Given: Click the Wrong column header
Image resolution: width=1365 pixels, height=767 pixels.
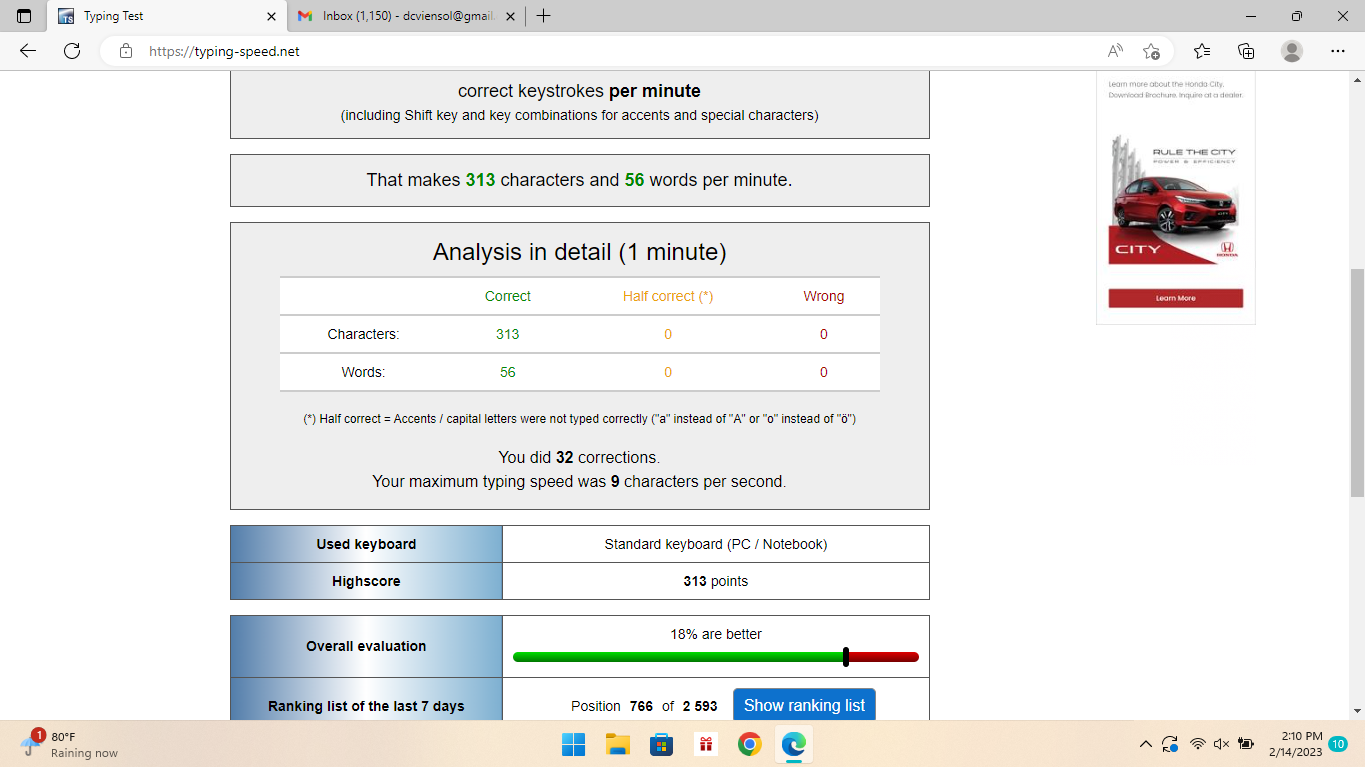Looking at the screenshot, I should coord(824,296).
